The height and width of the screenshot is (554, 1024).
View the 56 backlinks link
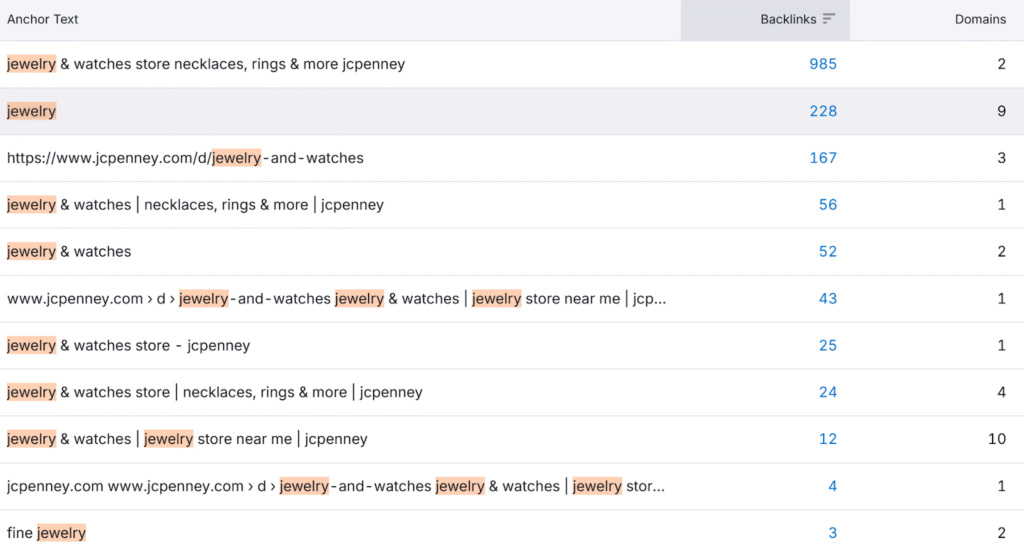coord(827,205)
